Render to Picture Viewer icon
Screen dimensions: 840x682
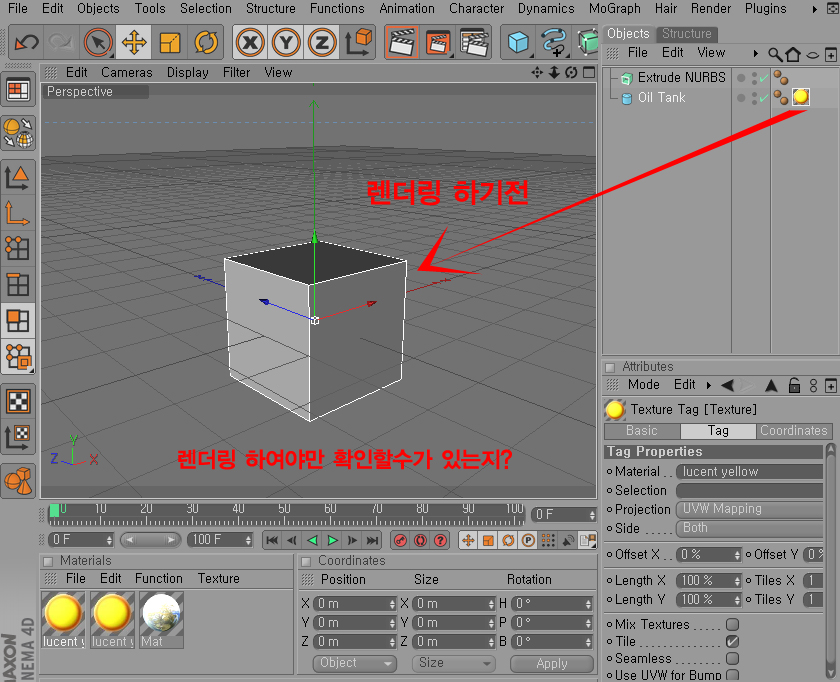[439, 42]
